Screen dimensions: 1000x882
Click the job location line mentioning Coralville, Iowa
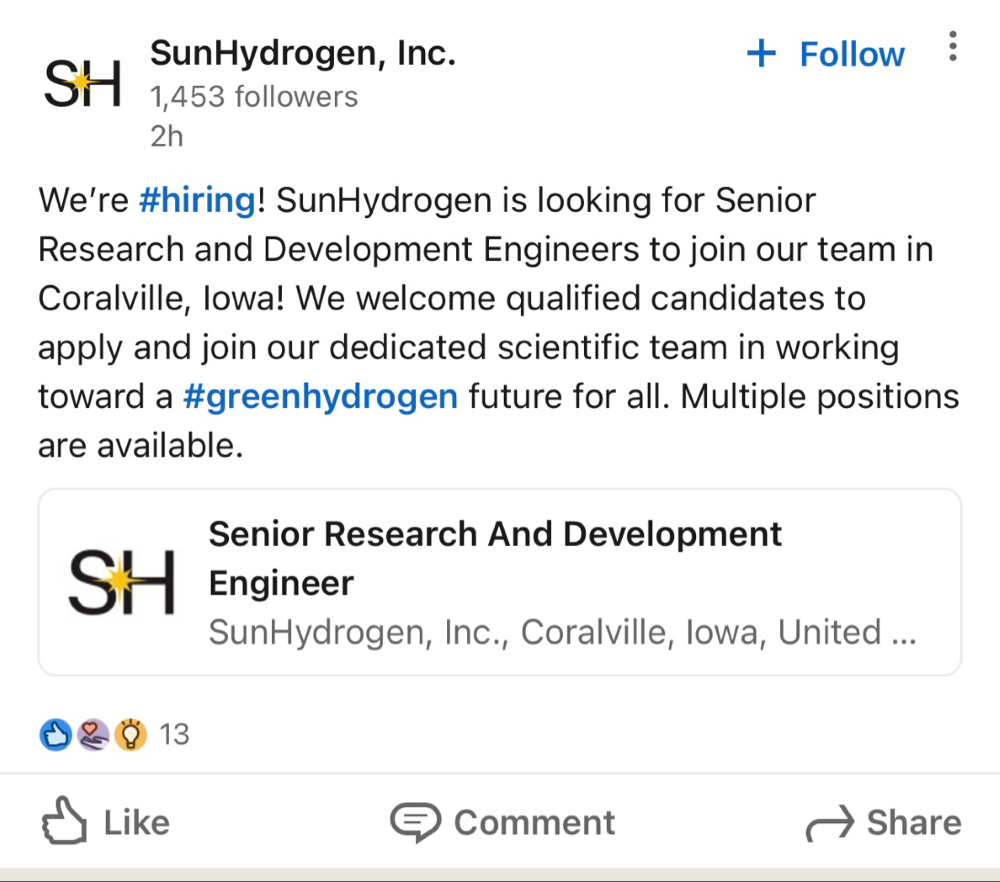click(561, 632)
